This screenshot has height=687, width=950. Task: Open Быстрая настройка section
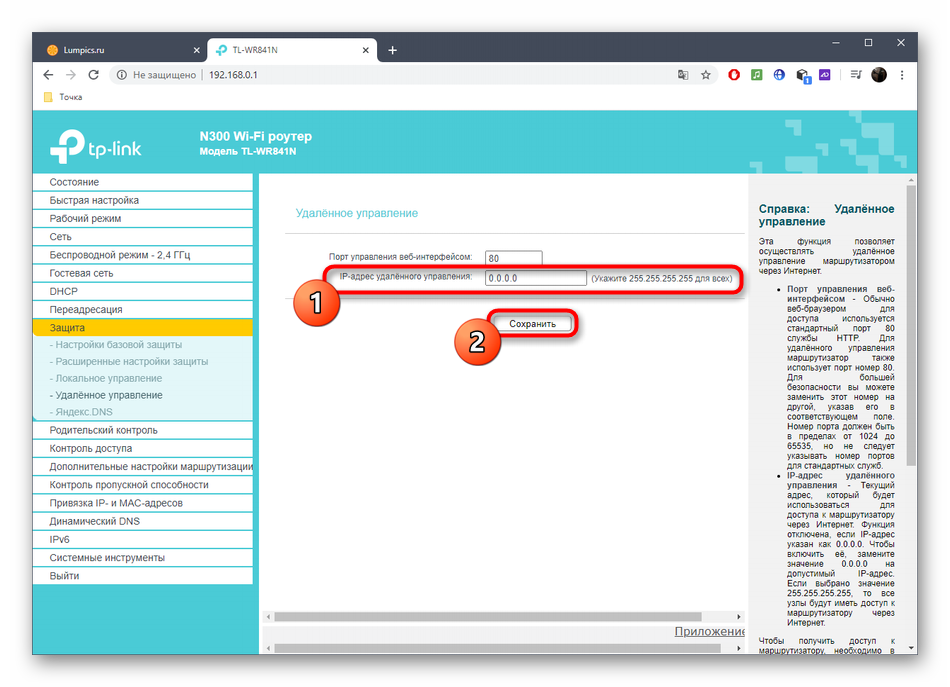click(142, 201)
